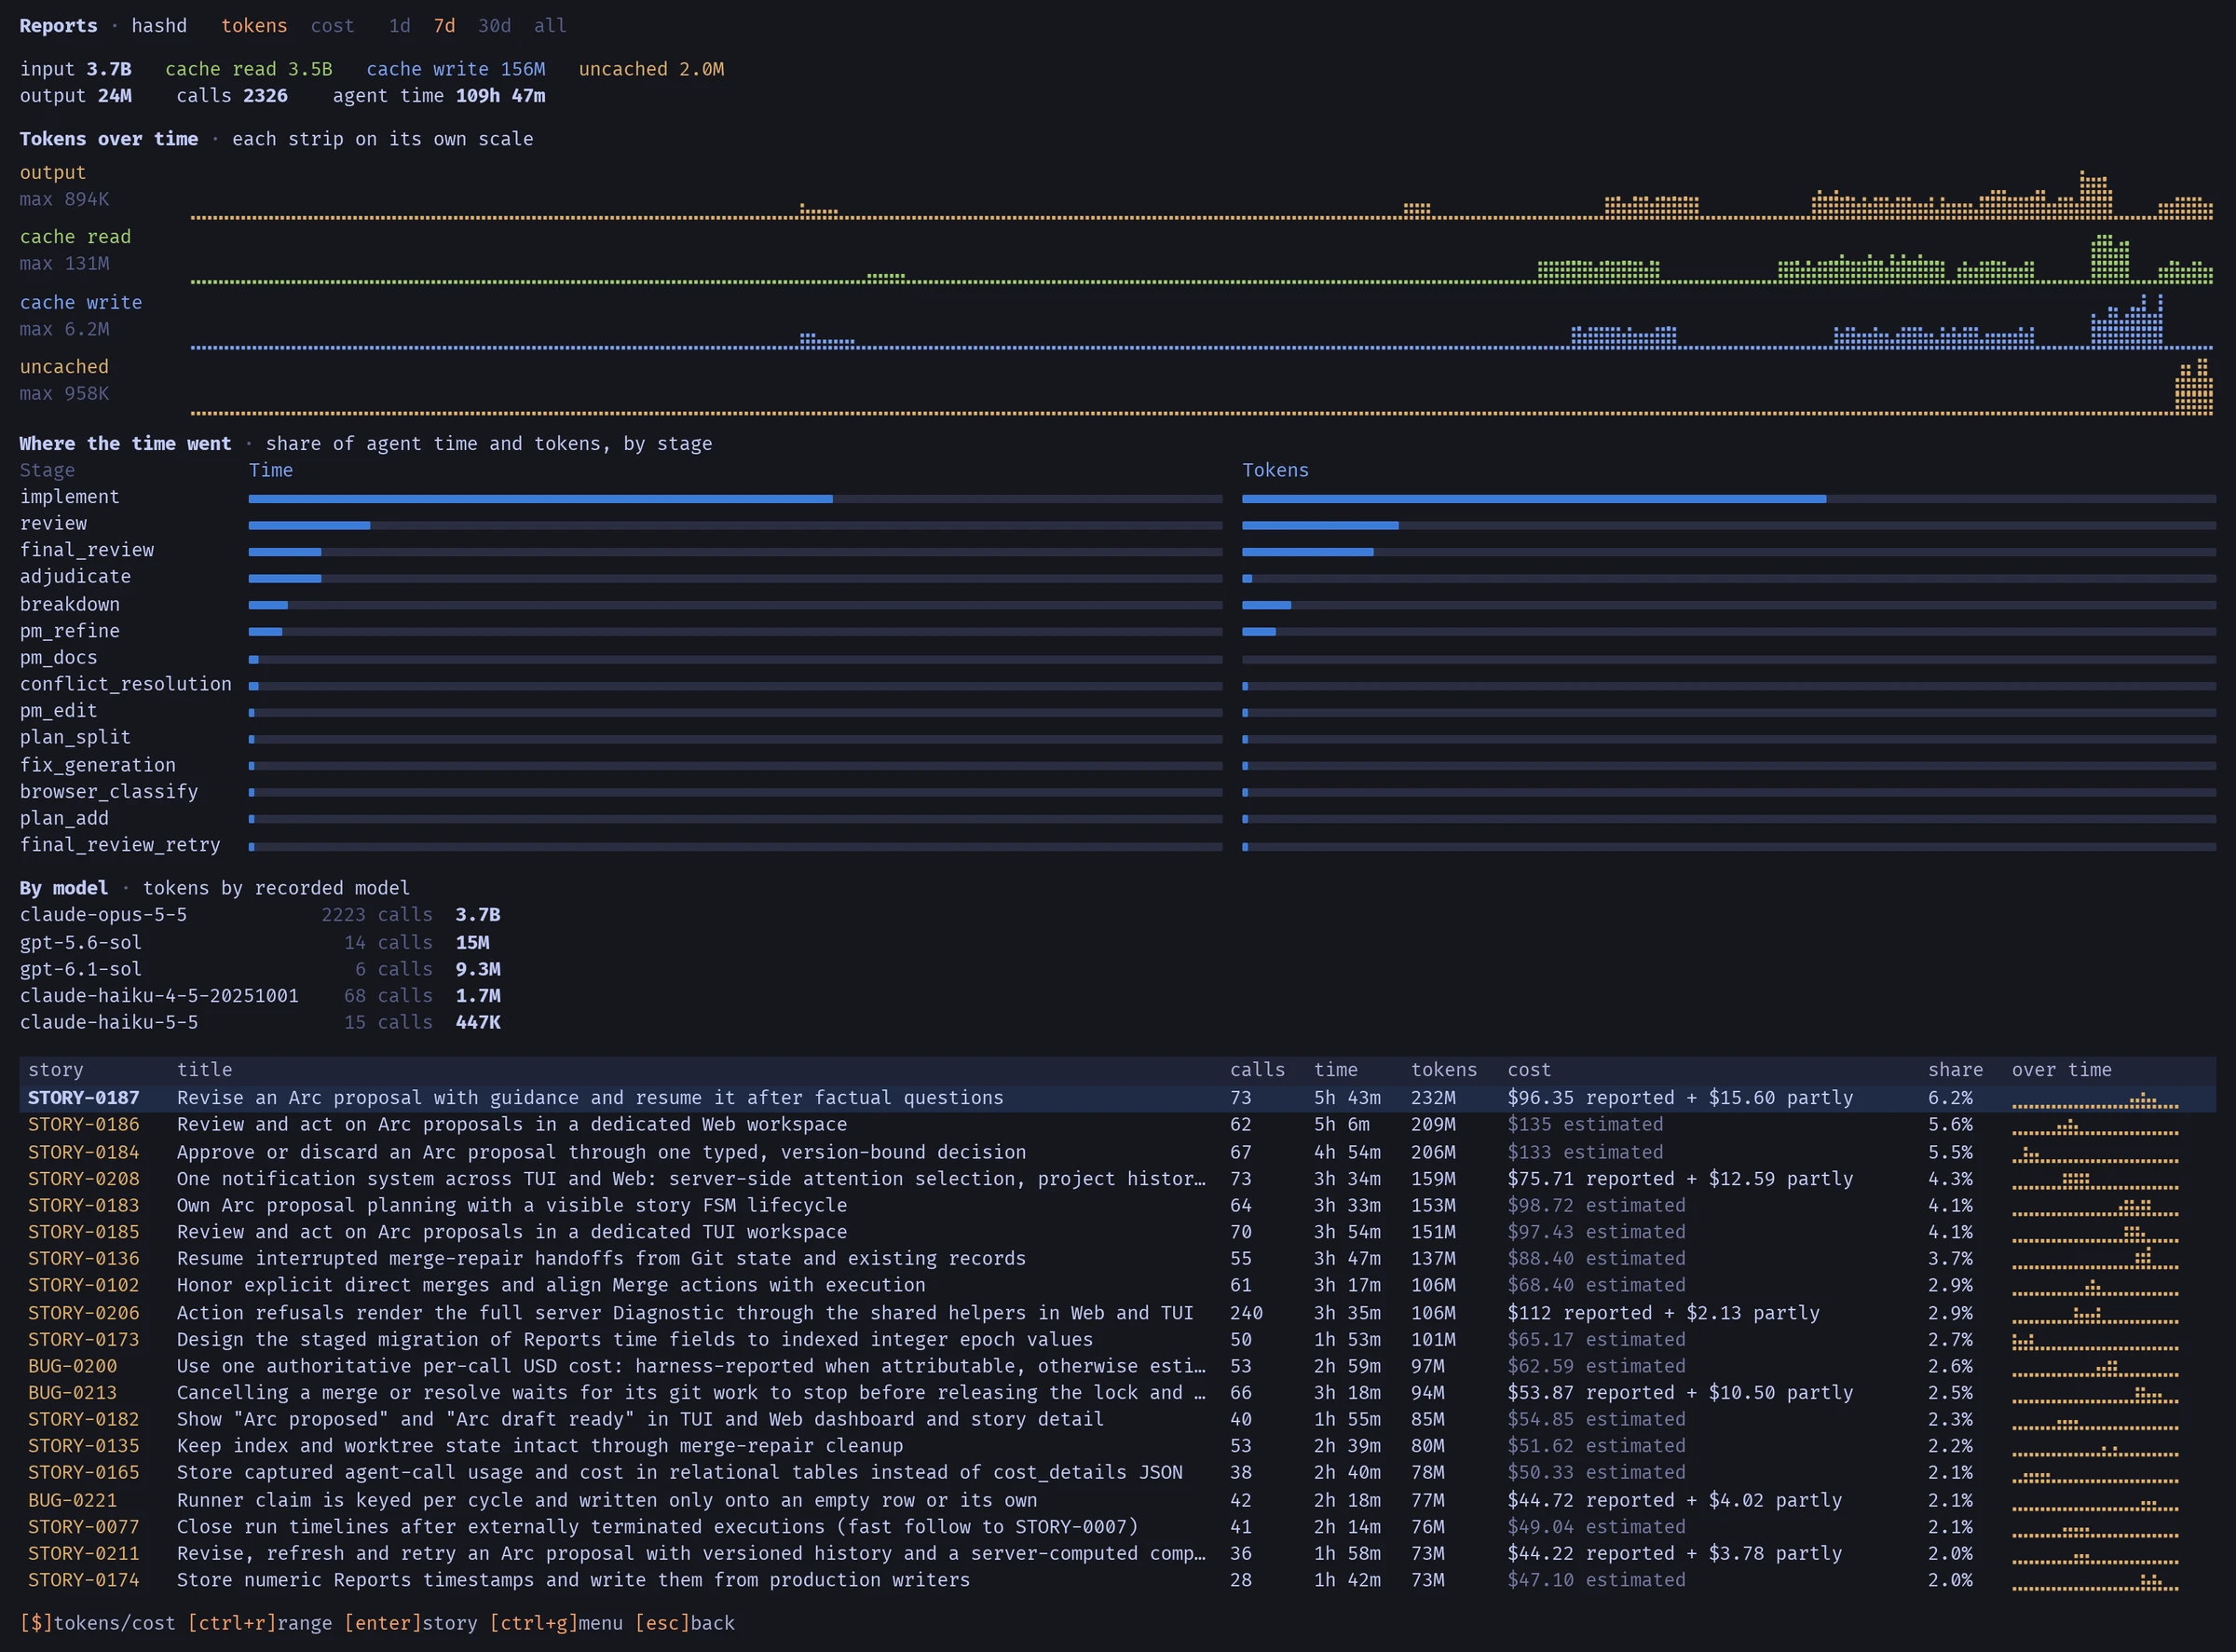Select the STORY-0184 story id

tap(84, 1152)
